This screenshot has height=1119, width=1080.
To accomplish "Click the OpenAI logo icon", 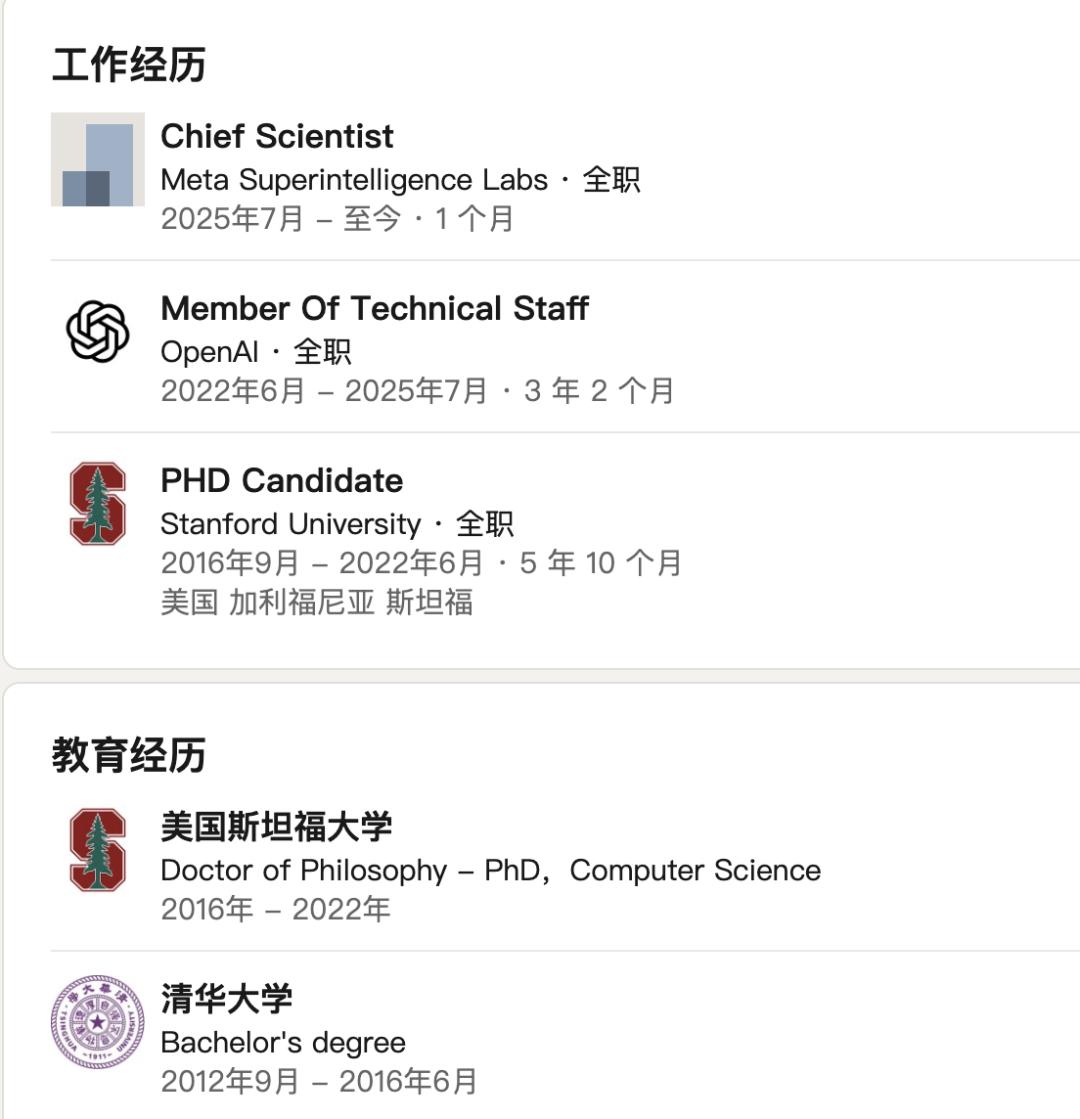I will tap(98, 332).
